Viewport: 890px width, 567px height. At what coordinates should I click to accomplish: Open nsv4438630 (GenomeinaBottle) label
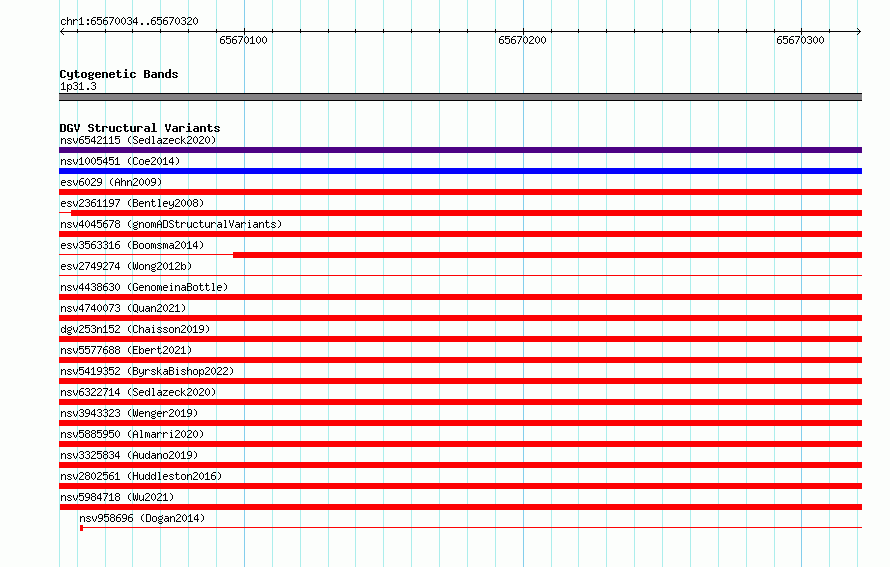[x=144, y=287]
